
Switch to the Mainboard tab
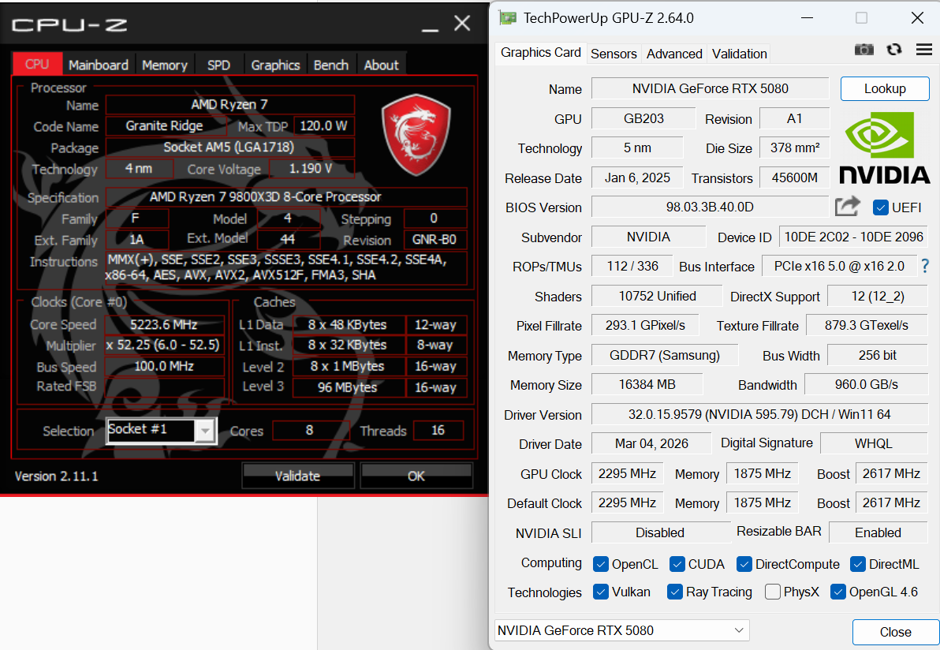click(98, 65)
